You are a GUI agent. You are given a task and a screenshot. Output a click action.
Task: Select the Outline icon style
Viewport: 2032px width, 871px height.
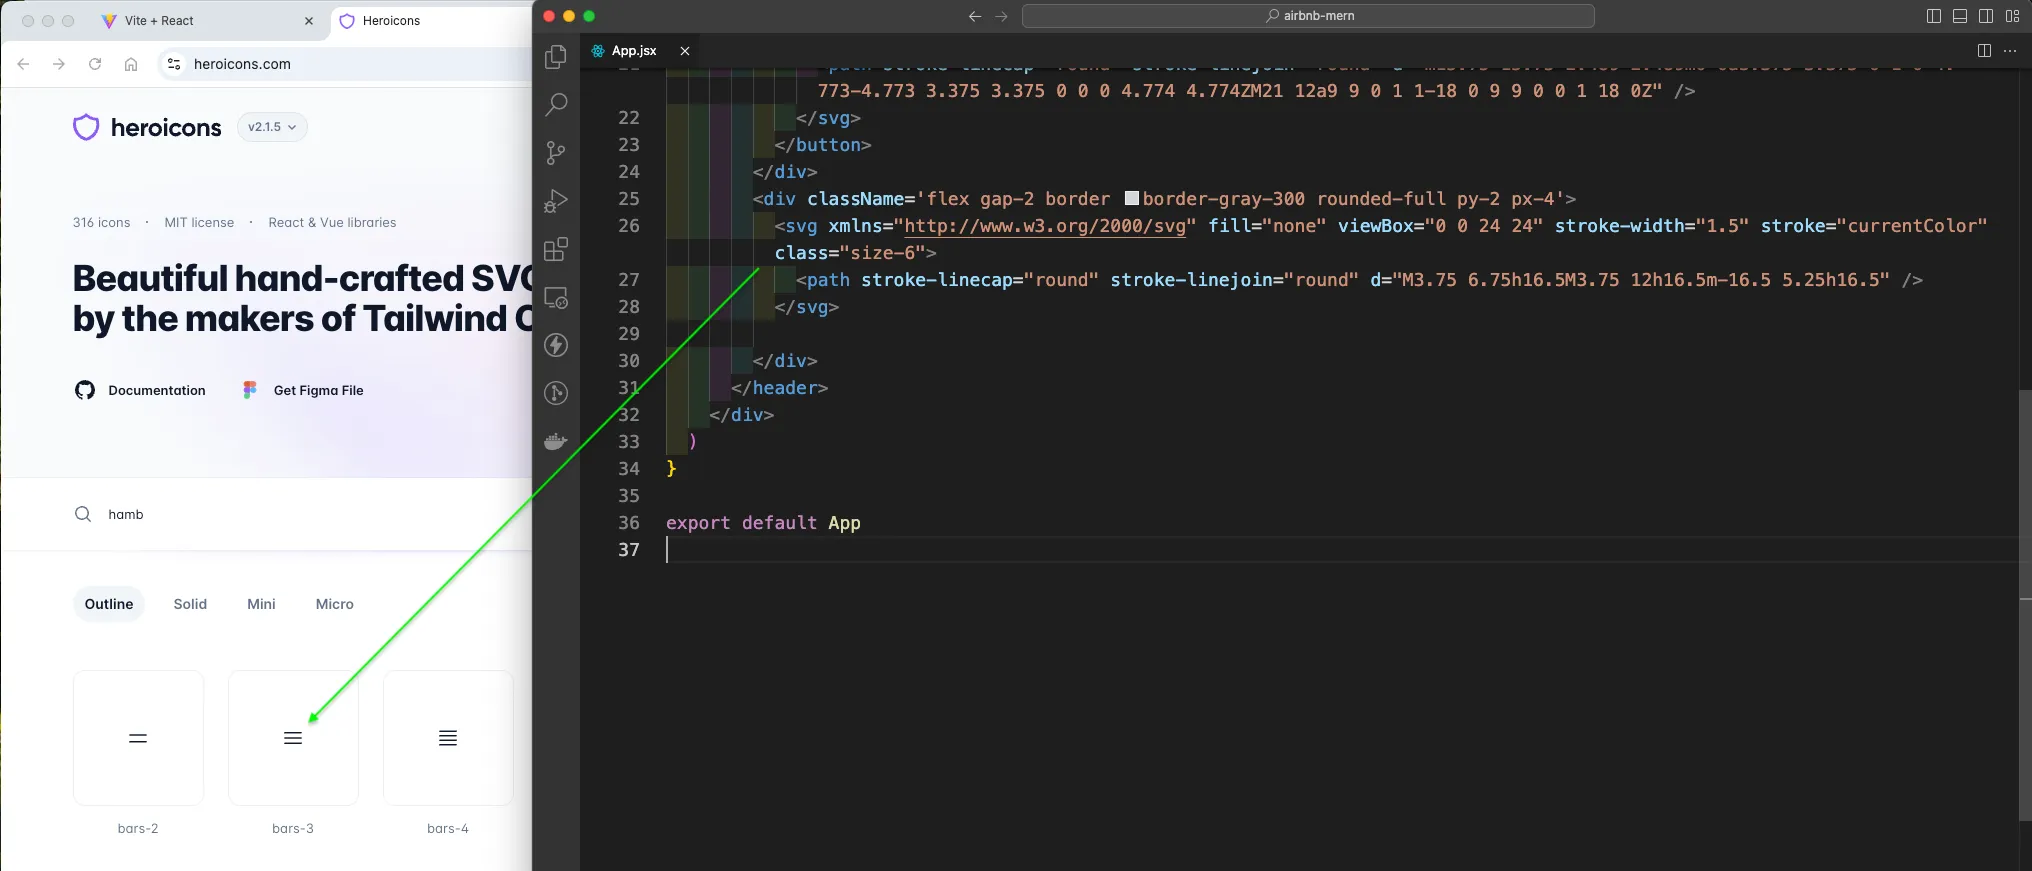coord(109,604)
